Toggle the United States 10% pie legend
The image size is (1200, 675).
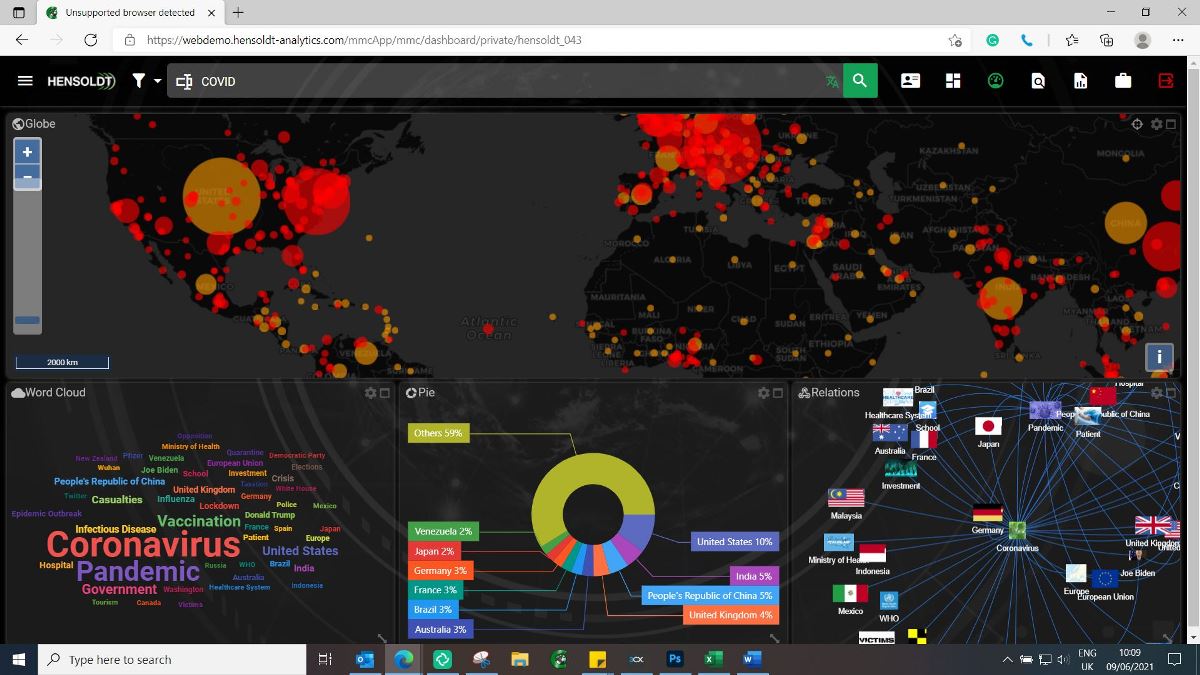734,542
